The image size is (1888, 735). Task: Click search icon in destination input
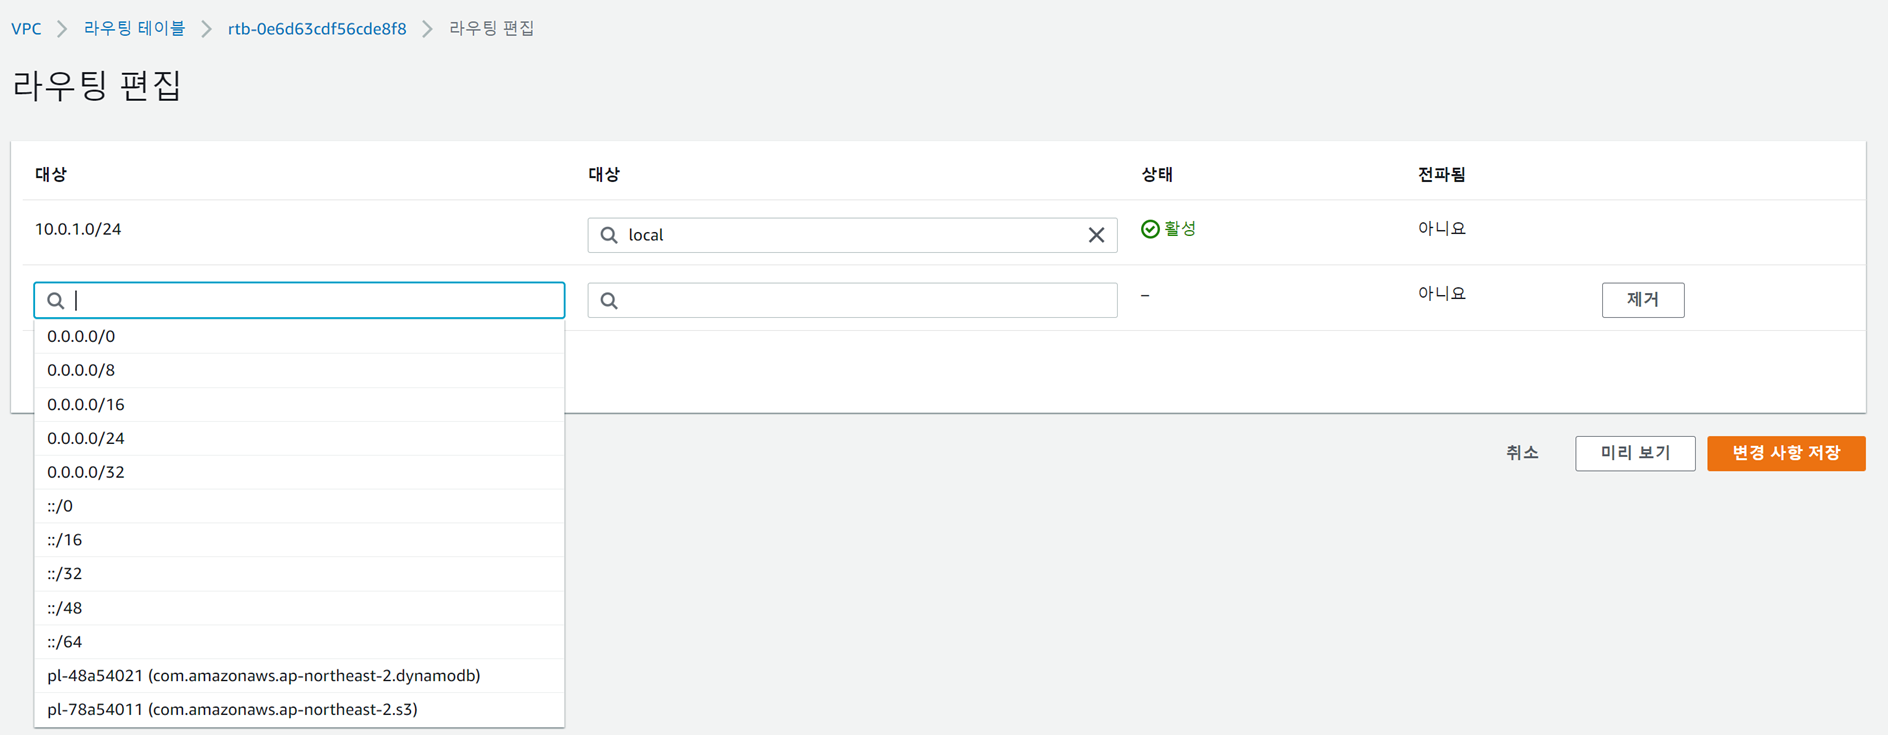click(x=56, y=300)
